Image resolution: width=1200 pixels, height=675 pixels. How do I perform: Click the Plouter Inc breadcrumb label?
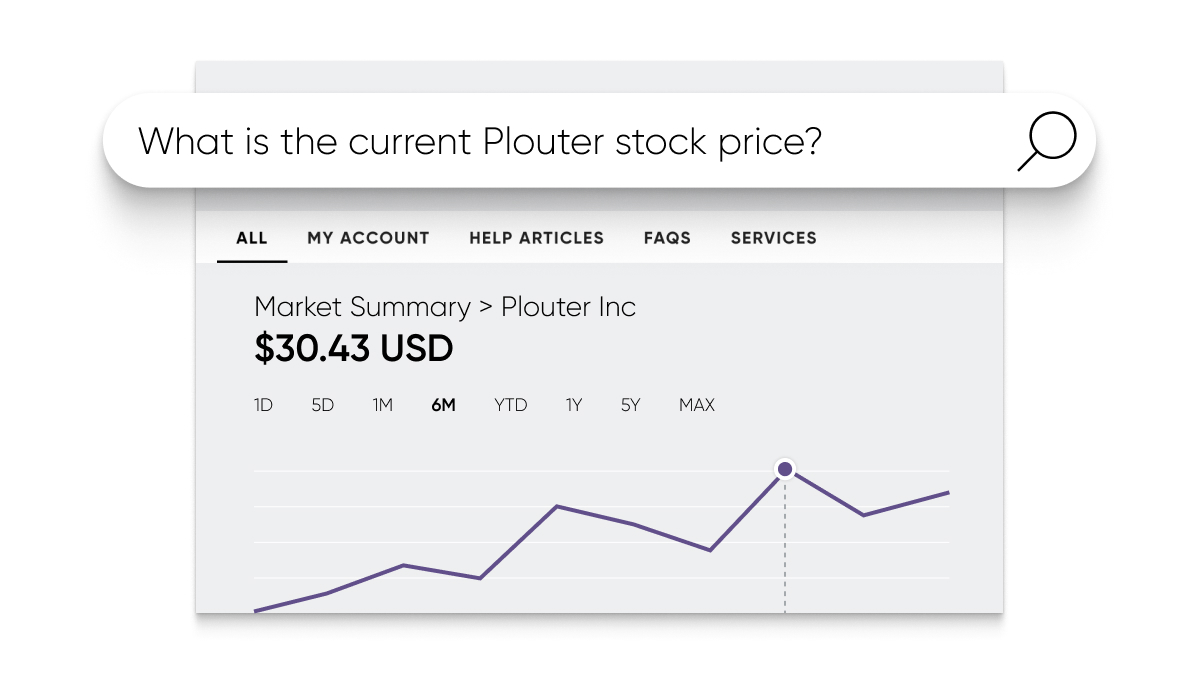568,307
